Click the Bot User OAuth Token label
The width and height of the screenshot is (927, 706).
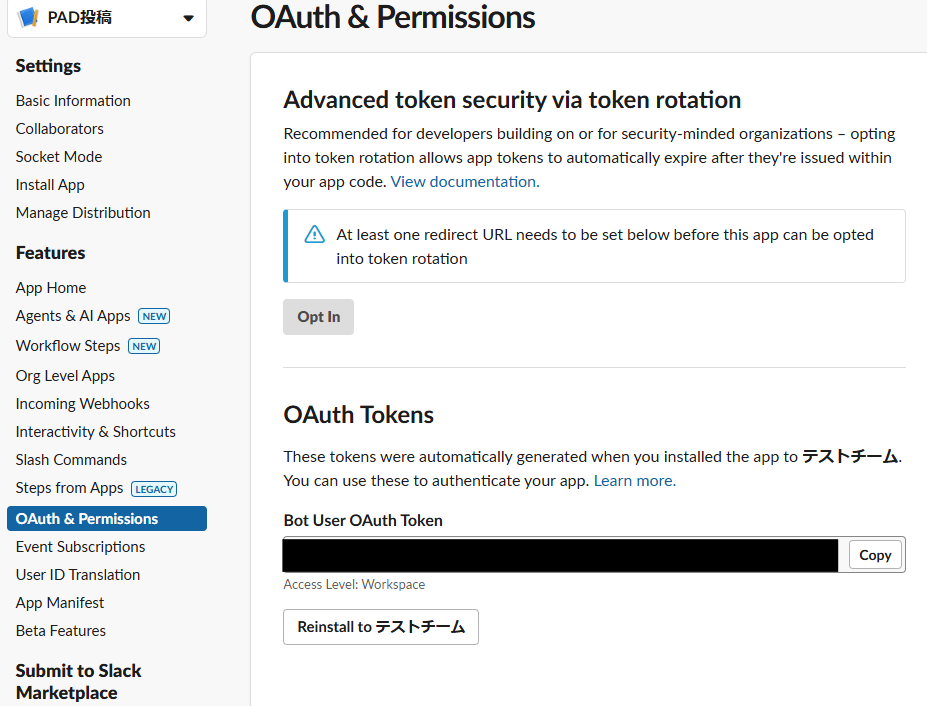click(363, 520)
